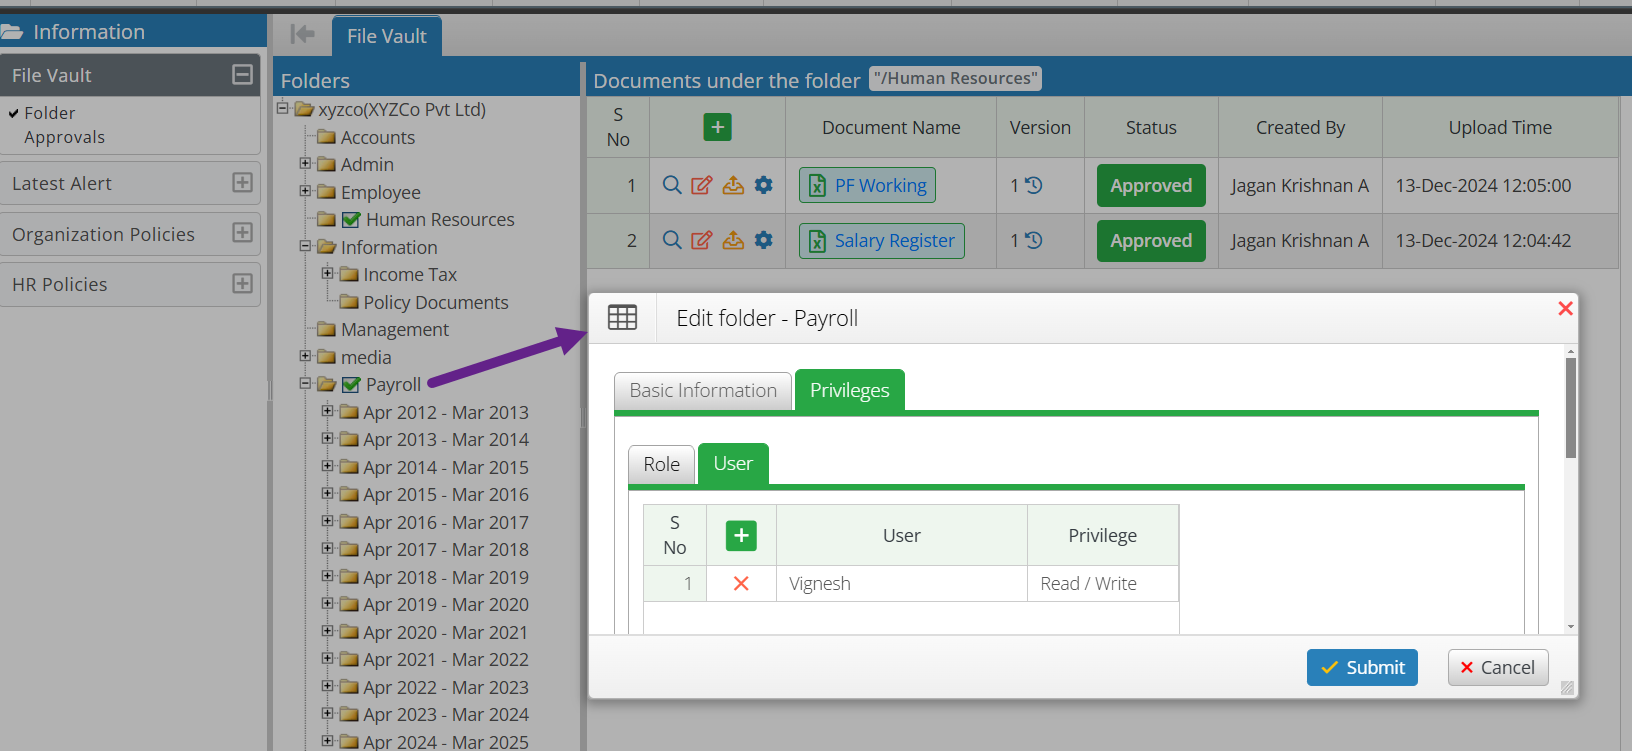
Task: Remove Vignesh using the red X icon
Action: click(x=741, y=584)
